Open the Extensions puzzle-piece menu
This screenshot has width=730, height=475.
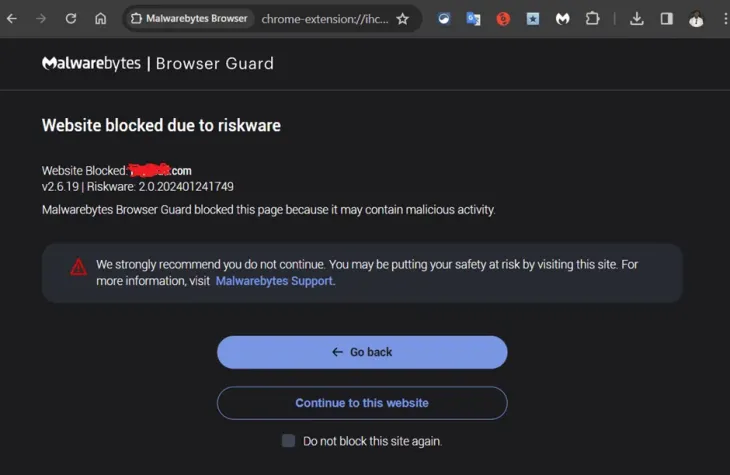coord(592,19)
